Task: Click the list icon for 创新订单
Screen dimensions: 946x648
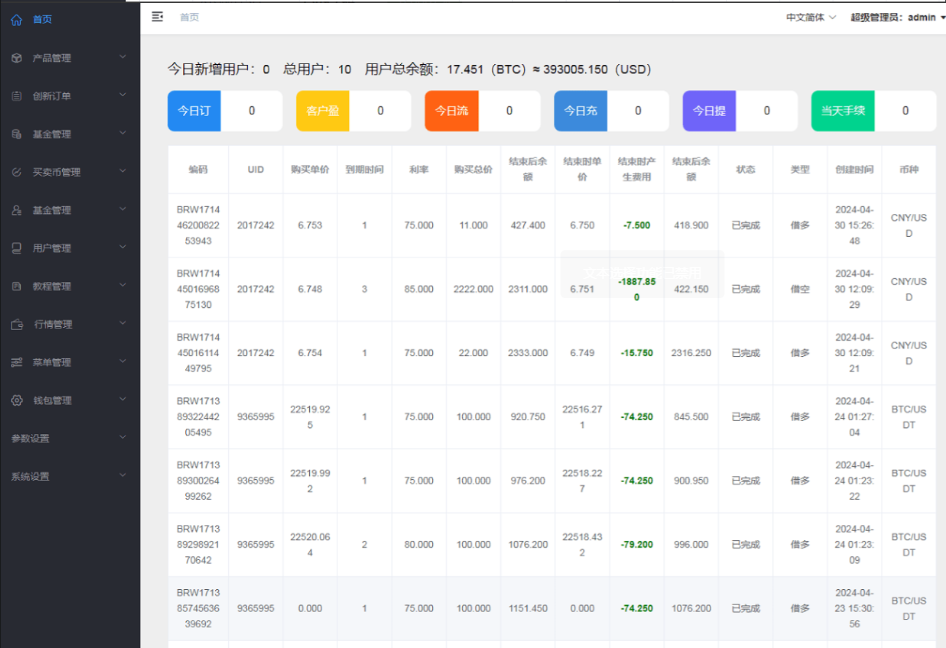Action: coord(17,96)
